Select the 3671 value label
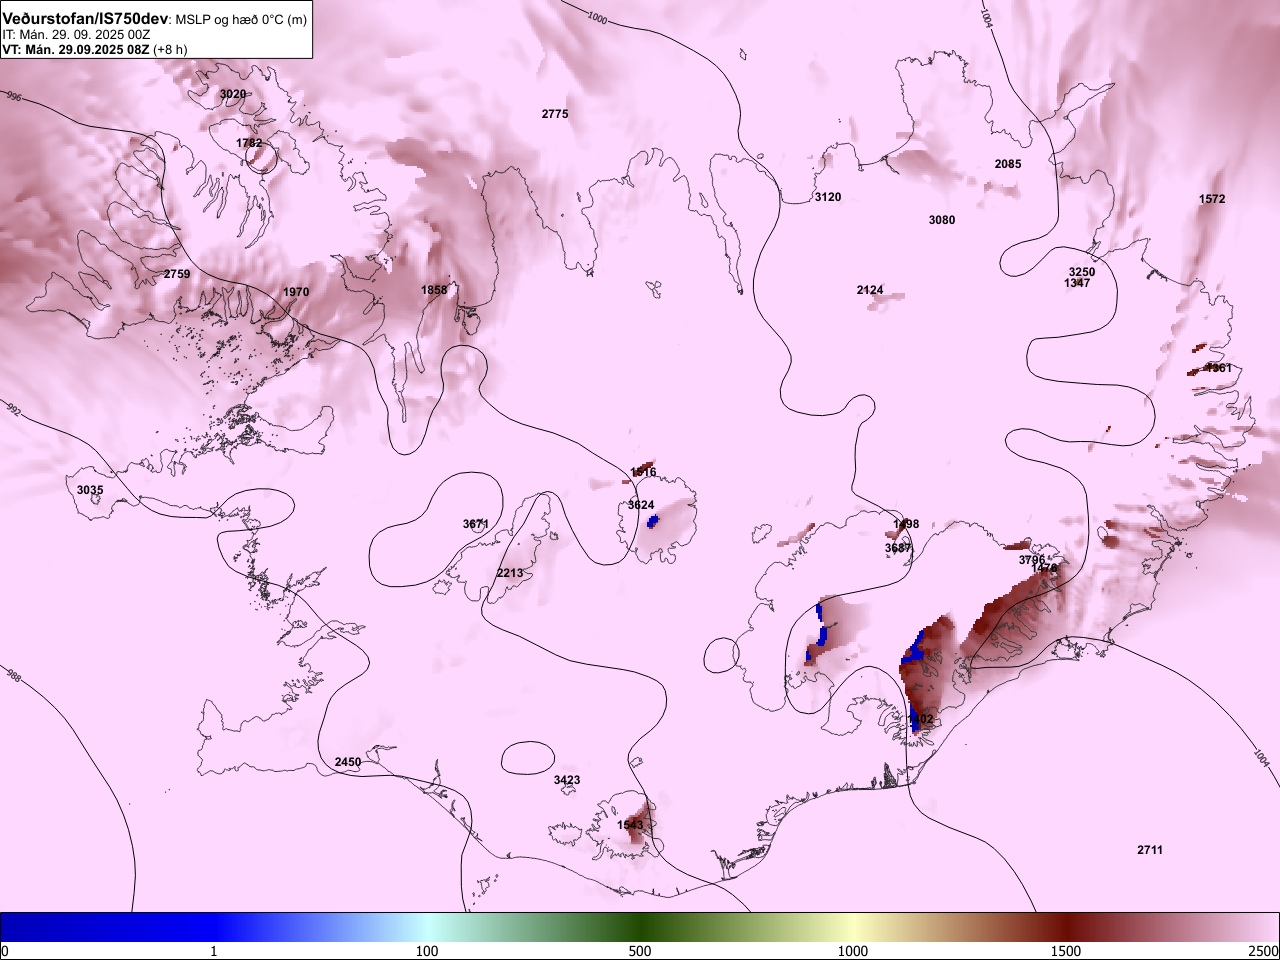 [x=476, y=524]
